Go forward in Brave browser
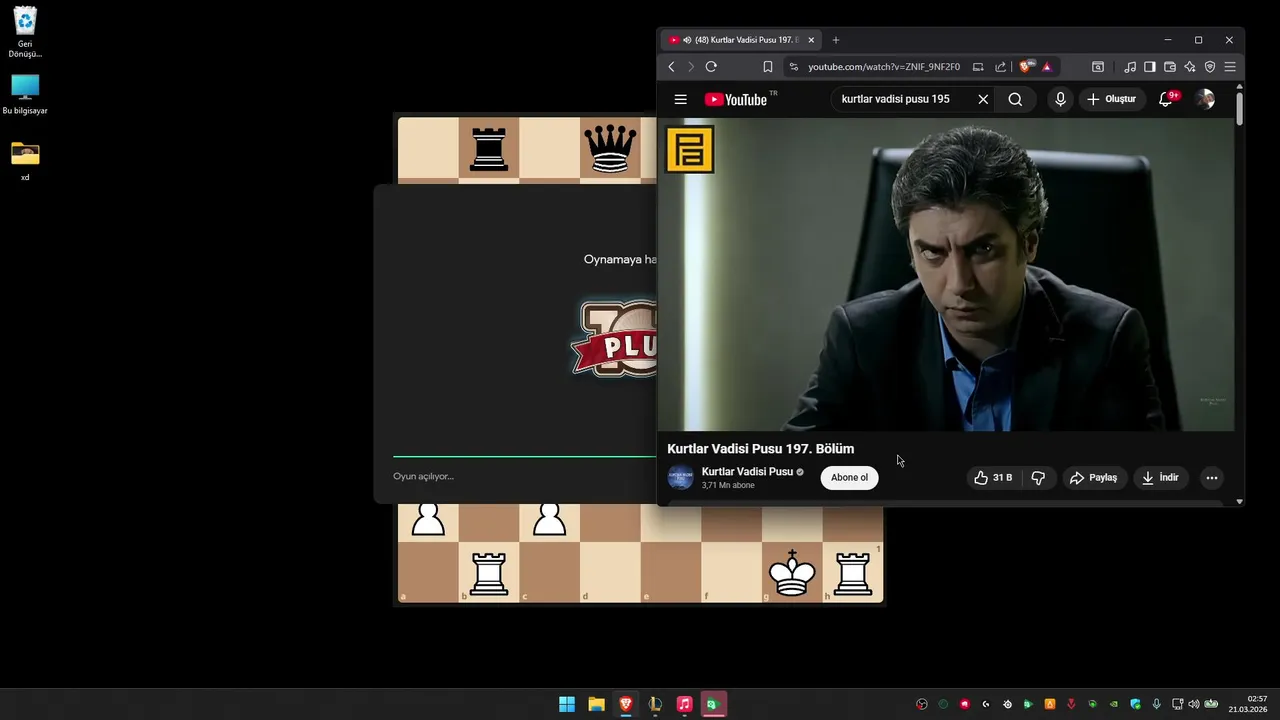 pyautogui.click(x=690, y=67)
